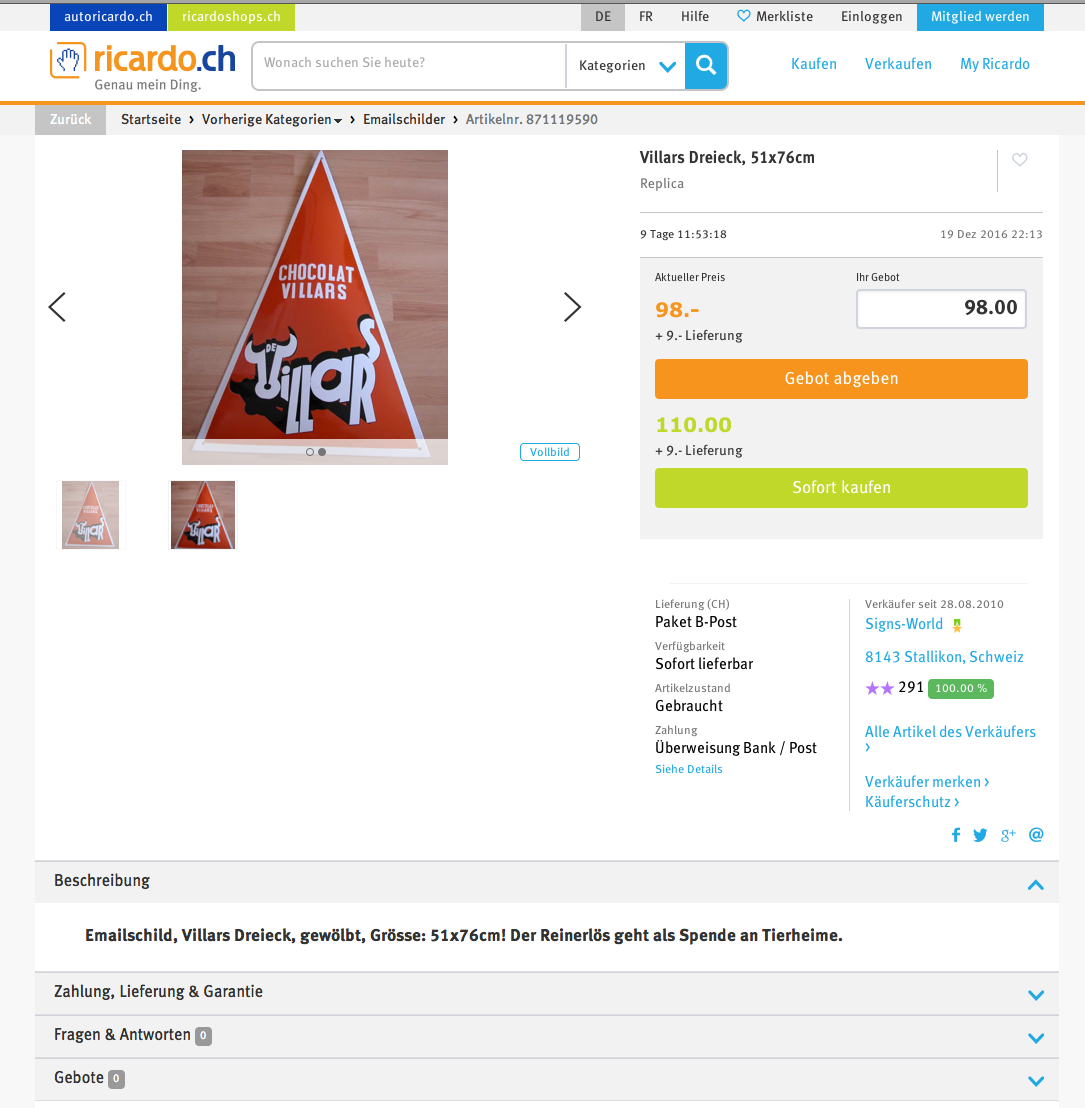
Task: Share listing on Twitter
Action: (980, 835)
